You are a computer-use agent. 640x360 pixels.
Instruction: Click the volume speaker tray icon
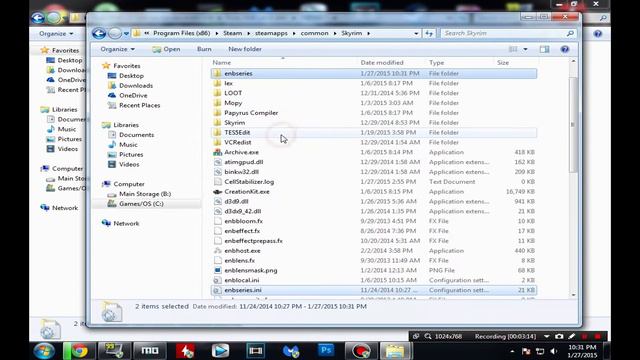coord(553,351)
